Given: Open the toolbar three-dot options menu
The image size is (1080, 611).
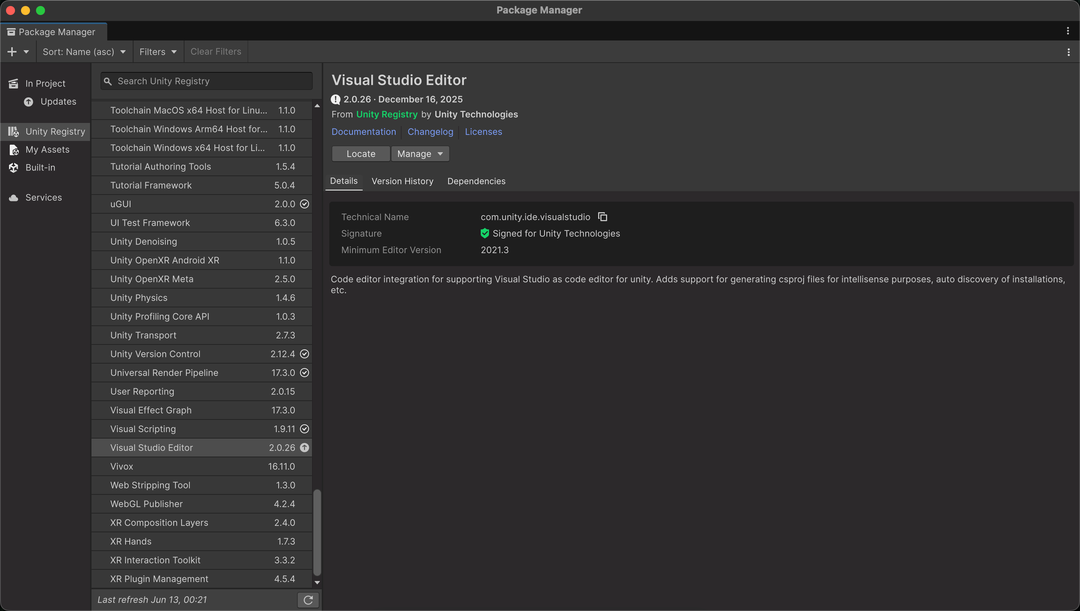Looking at the screenshot, I should click(x=1068, y=52).
